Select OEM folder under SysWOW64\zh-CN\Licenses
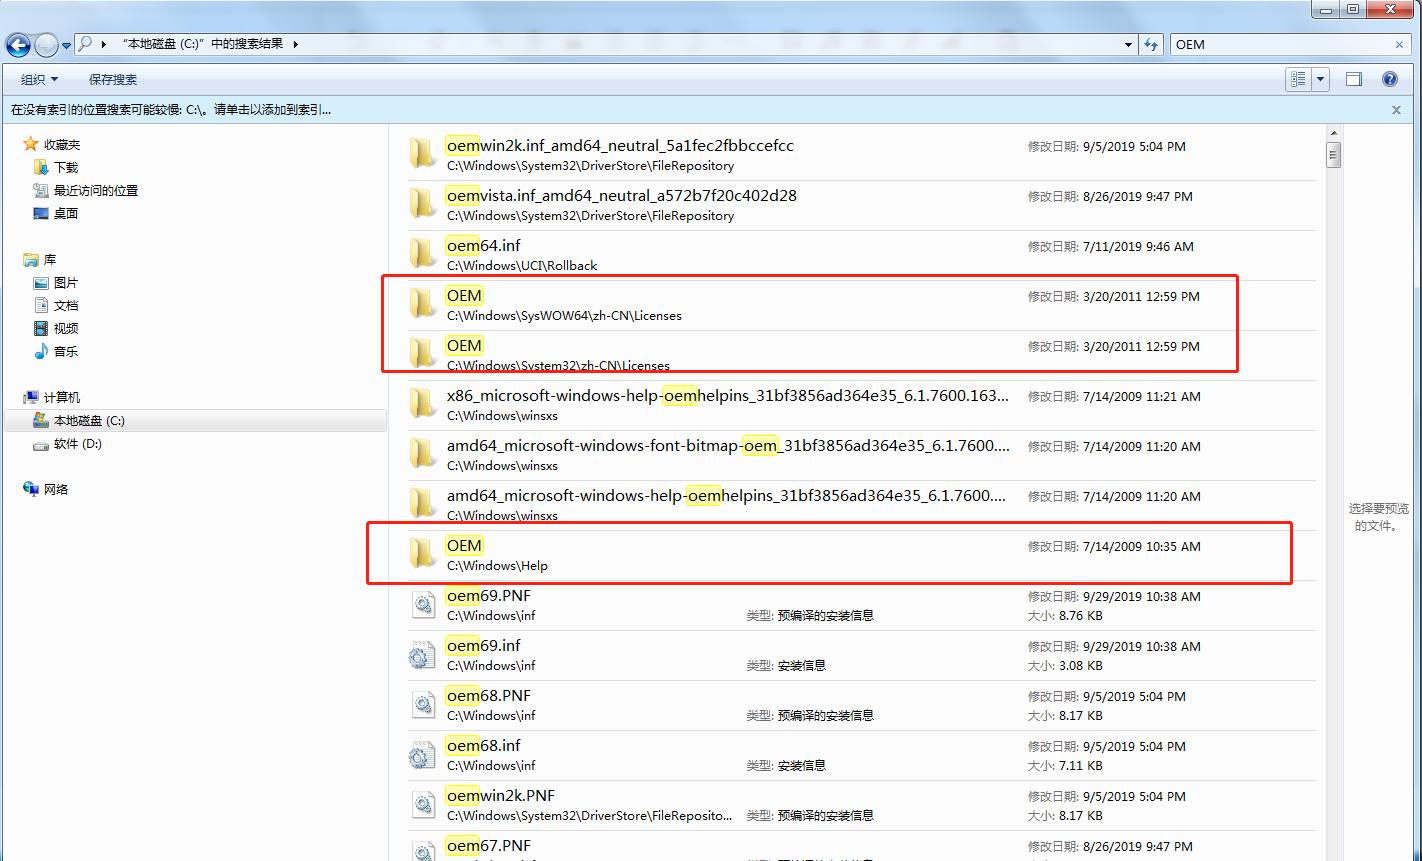The height and width of the screenshot is (861, 1422). [464, 295]
